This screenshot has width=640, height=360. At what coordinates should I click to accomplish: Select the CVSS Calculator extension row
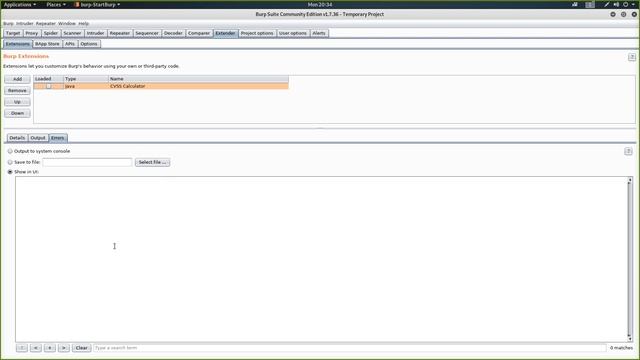tap(161, 86)
